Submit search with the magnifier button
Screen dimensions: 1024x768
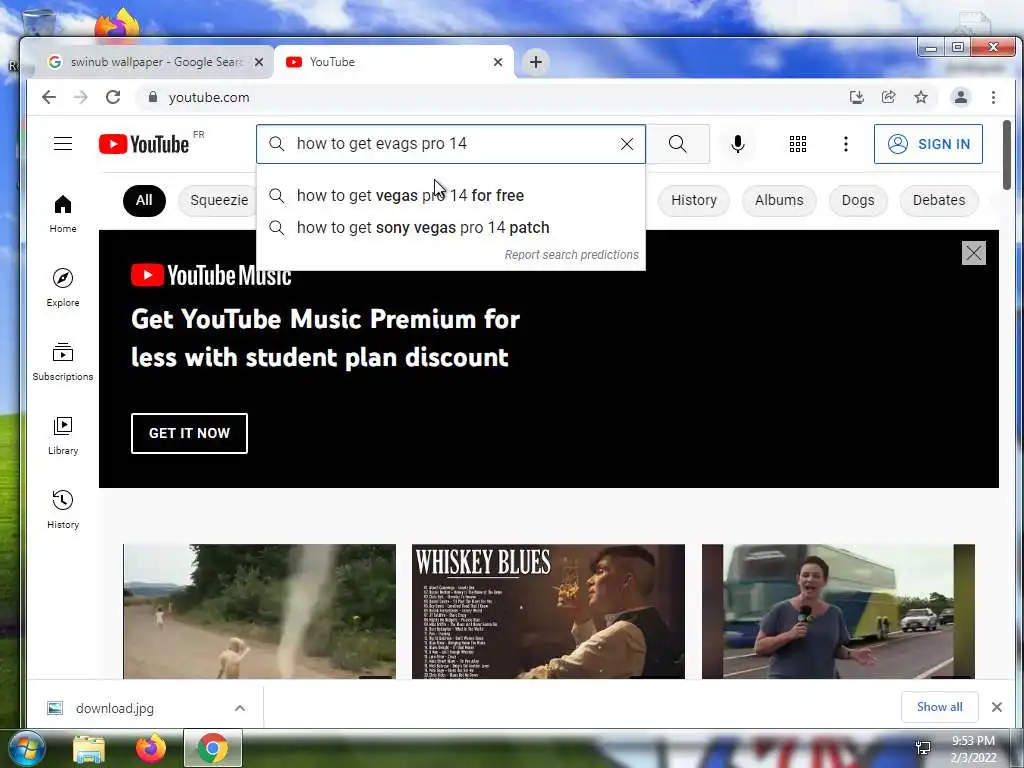pos(678,144)
